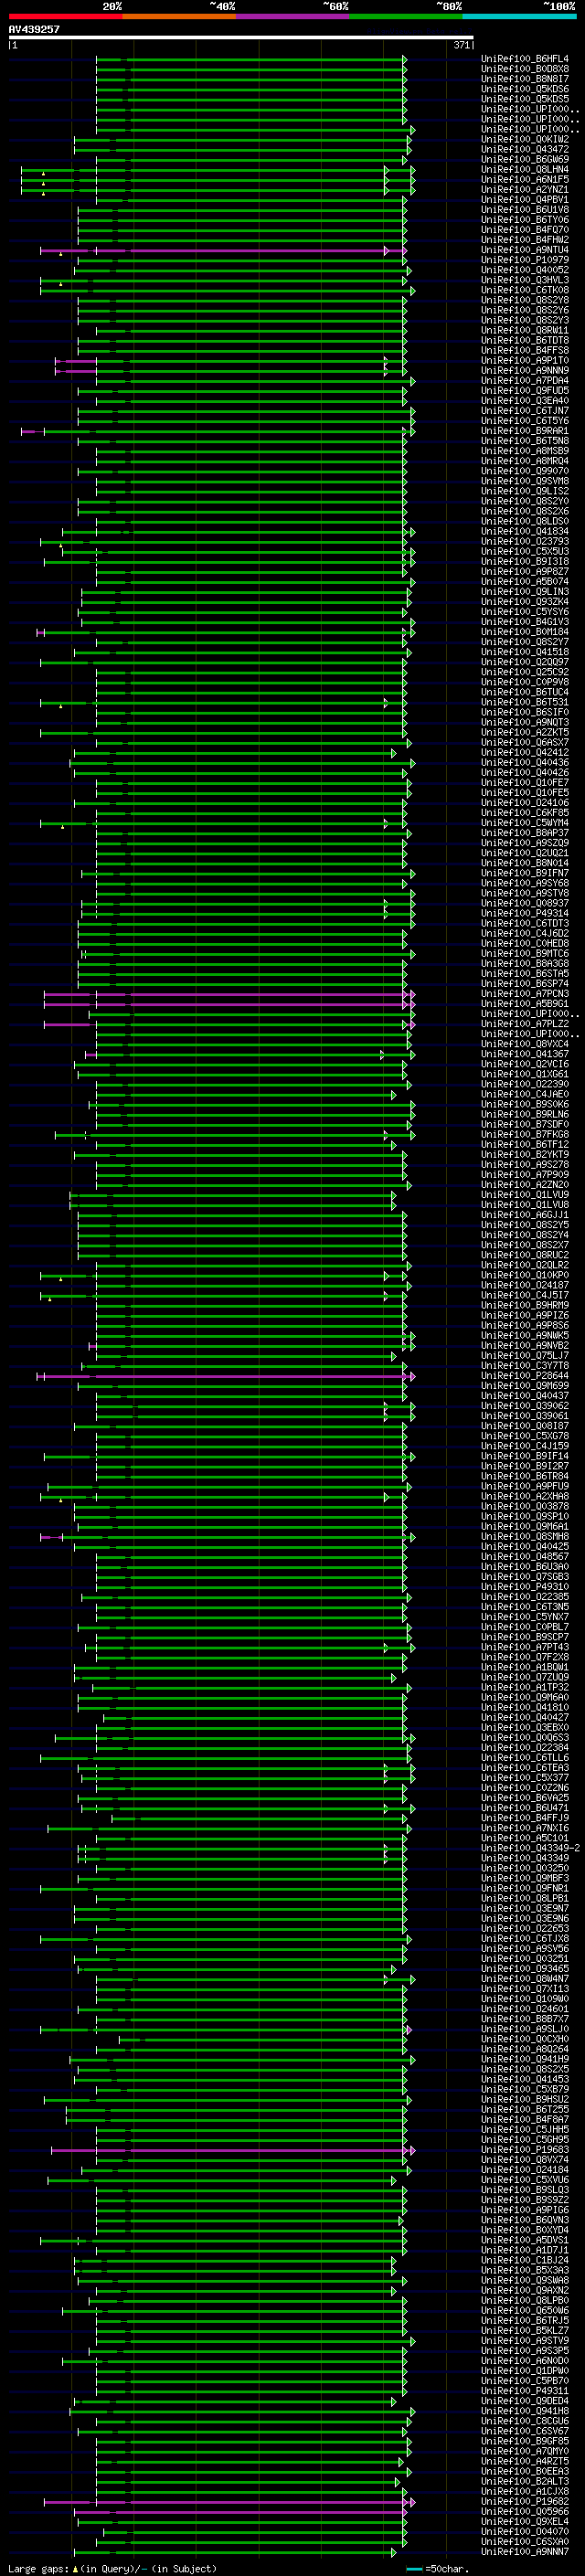Select the UniRef100_P28644 entry
The image size is (585, 2576).
[525, 1376]
